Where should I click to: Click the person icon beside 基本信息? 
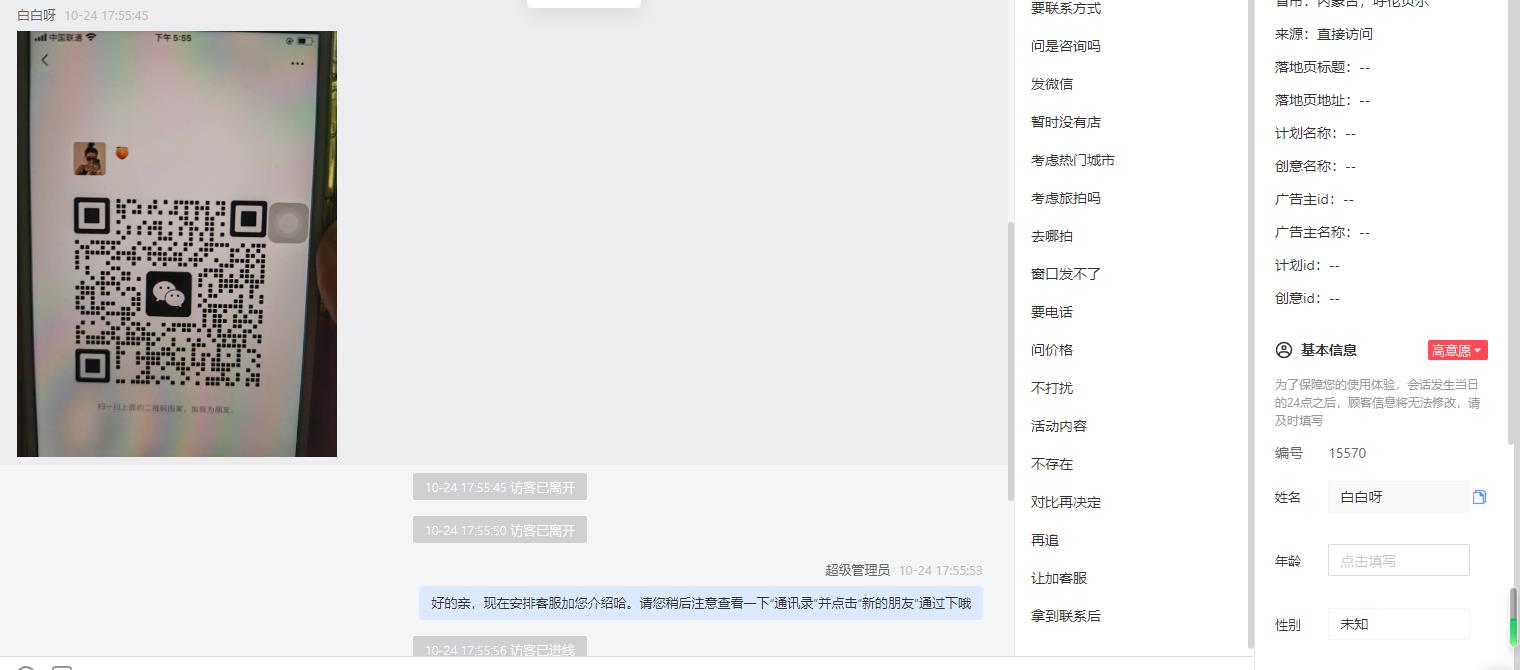[x=1284, y=350]
